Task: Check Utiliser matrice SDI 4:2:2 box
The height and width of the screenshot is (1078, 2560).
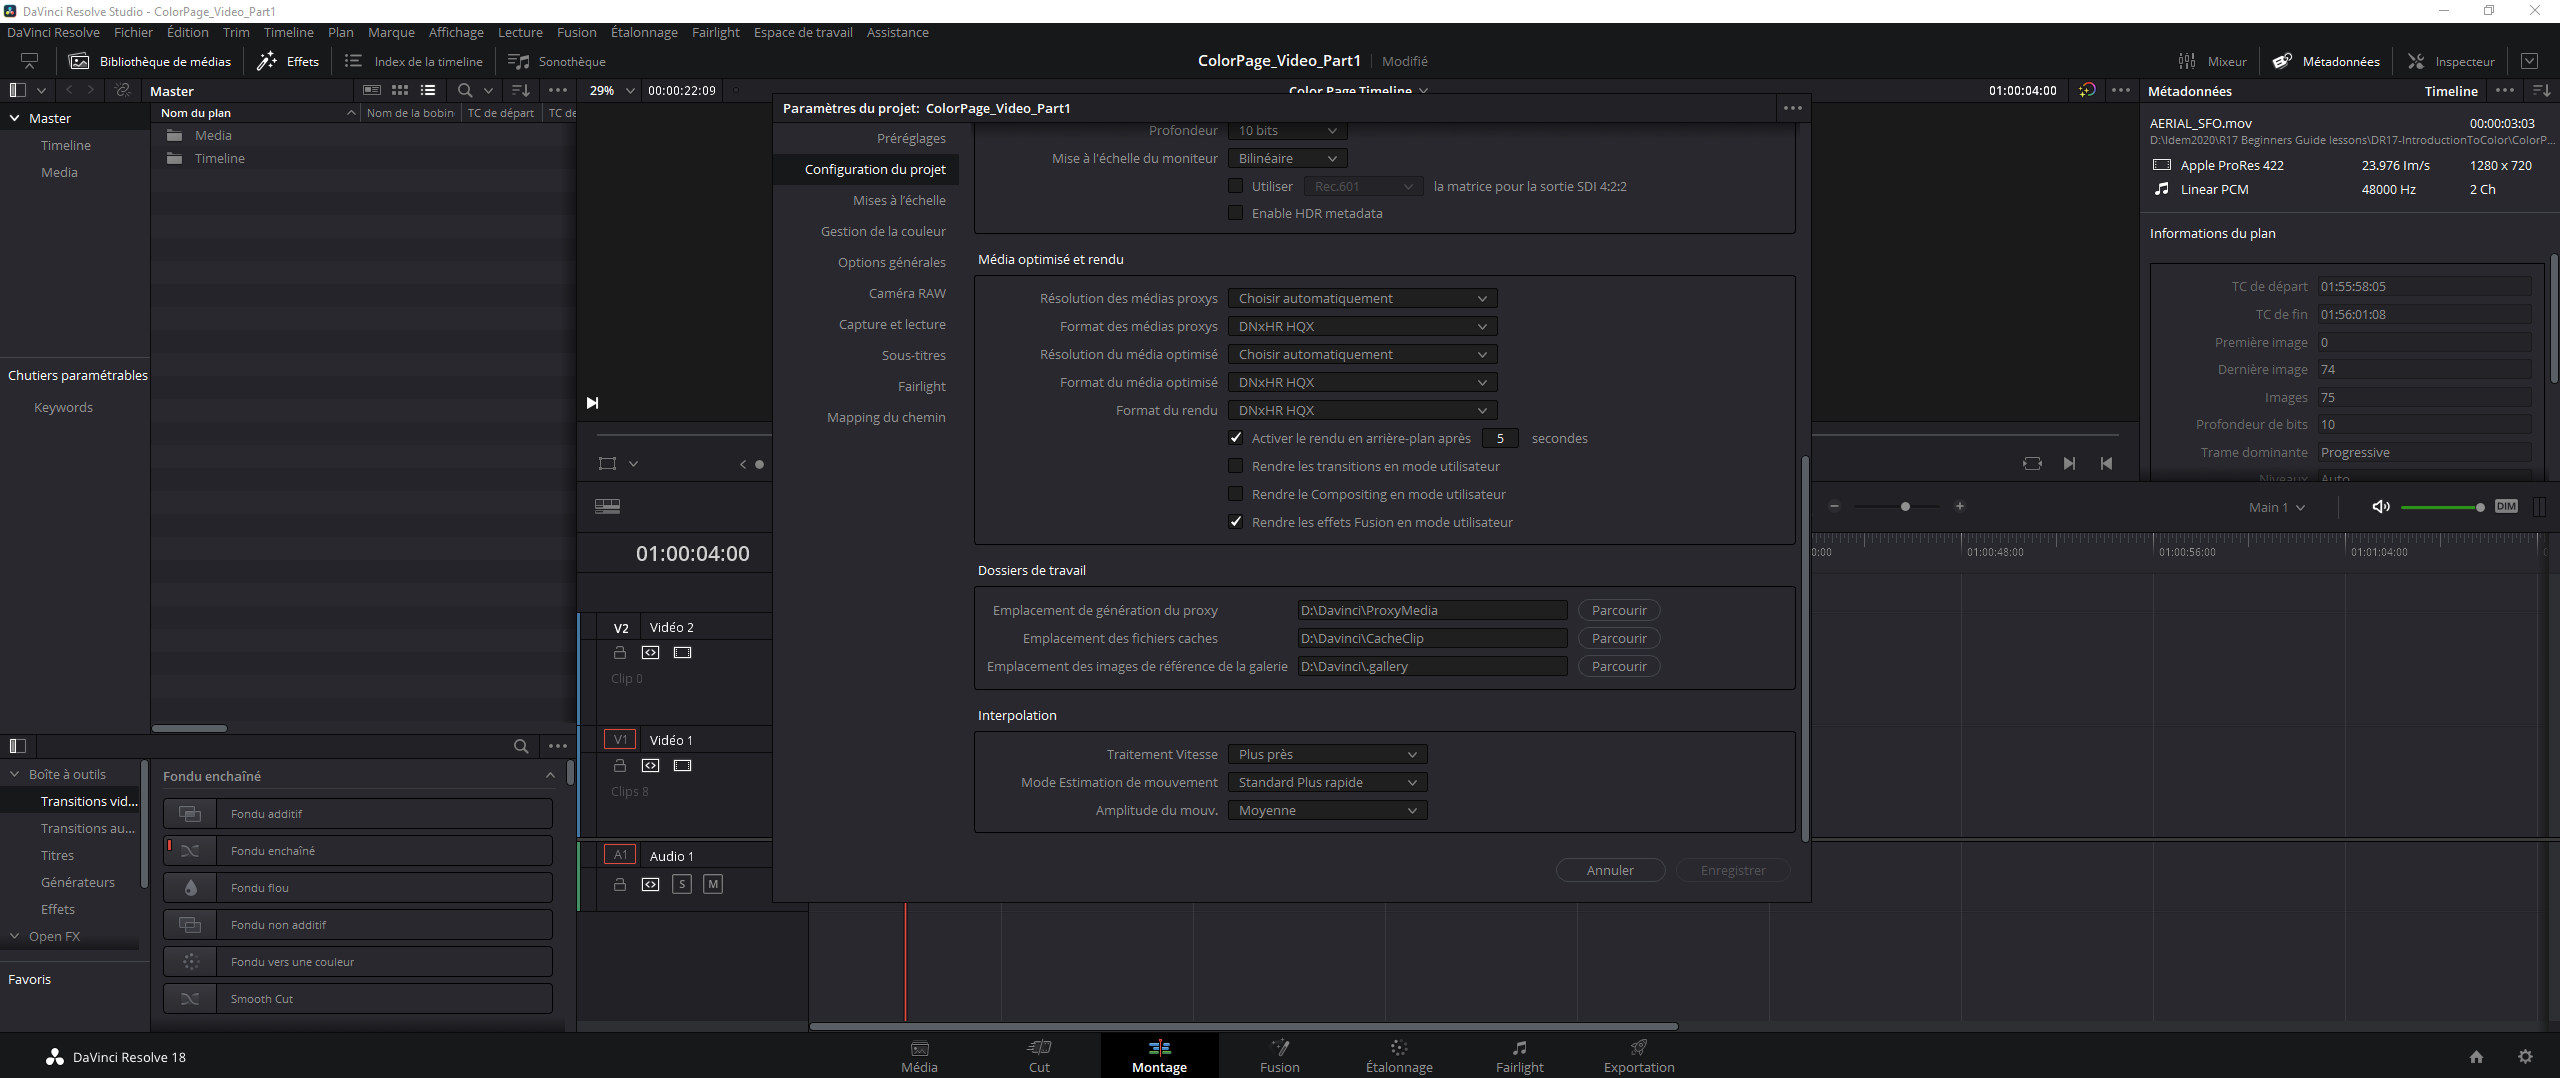Action: click(x=1235, y=186)
